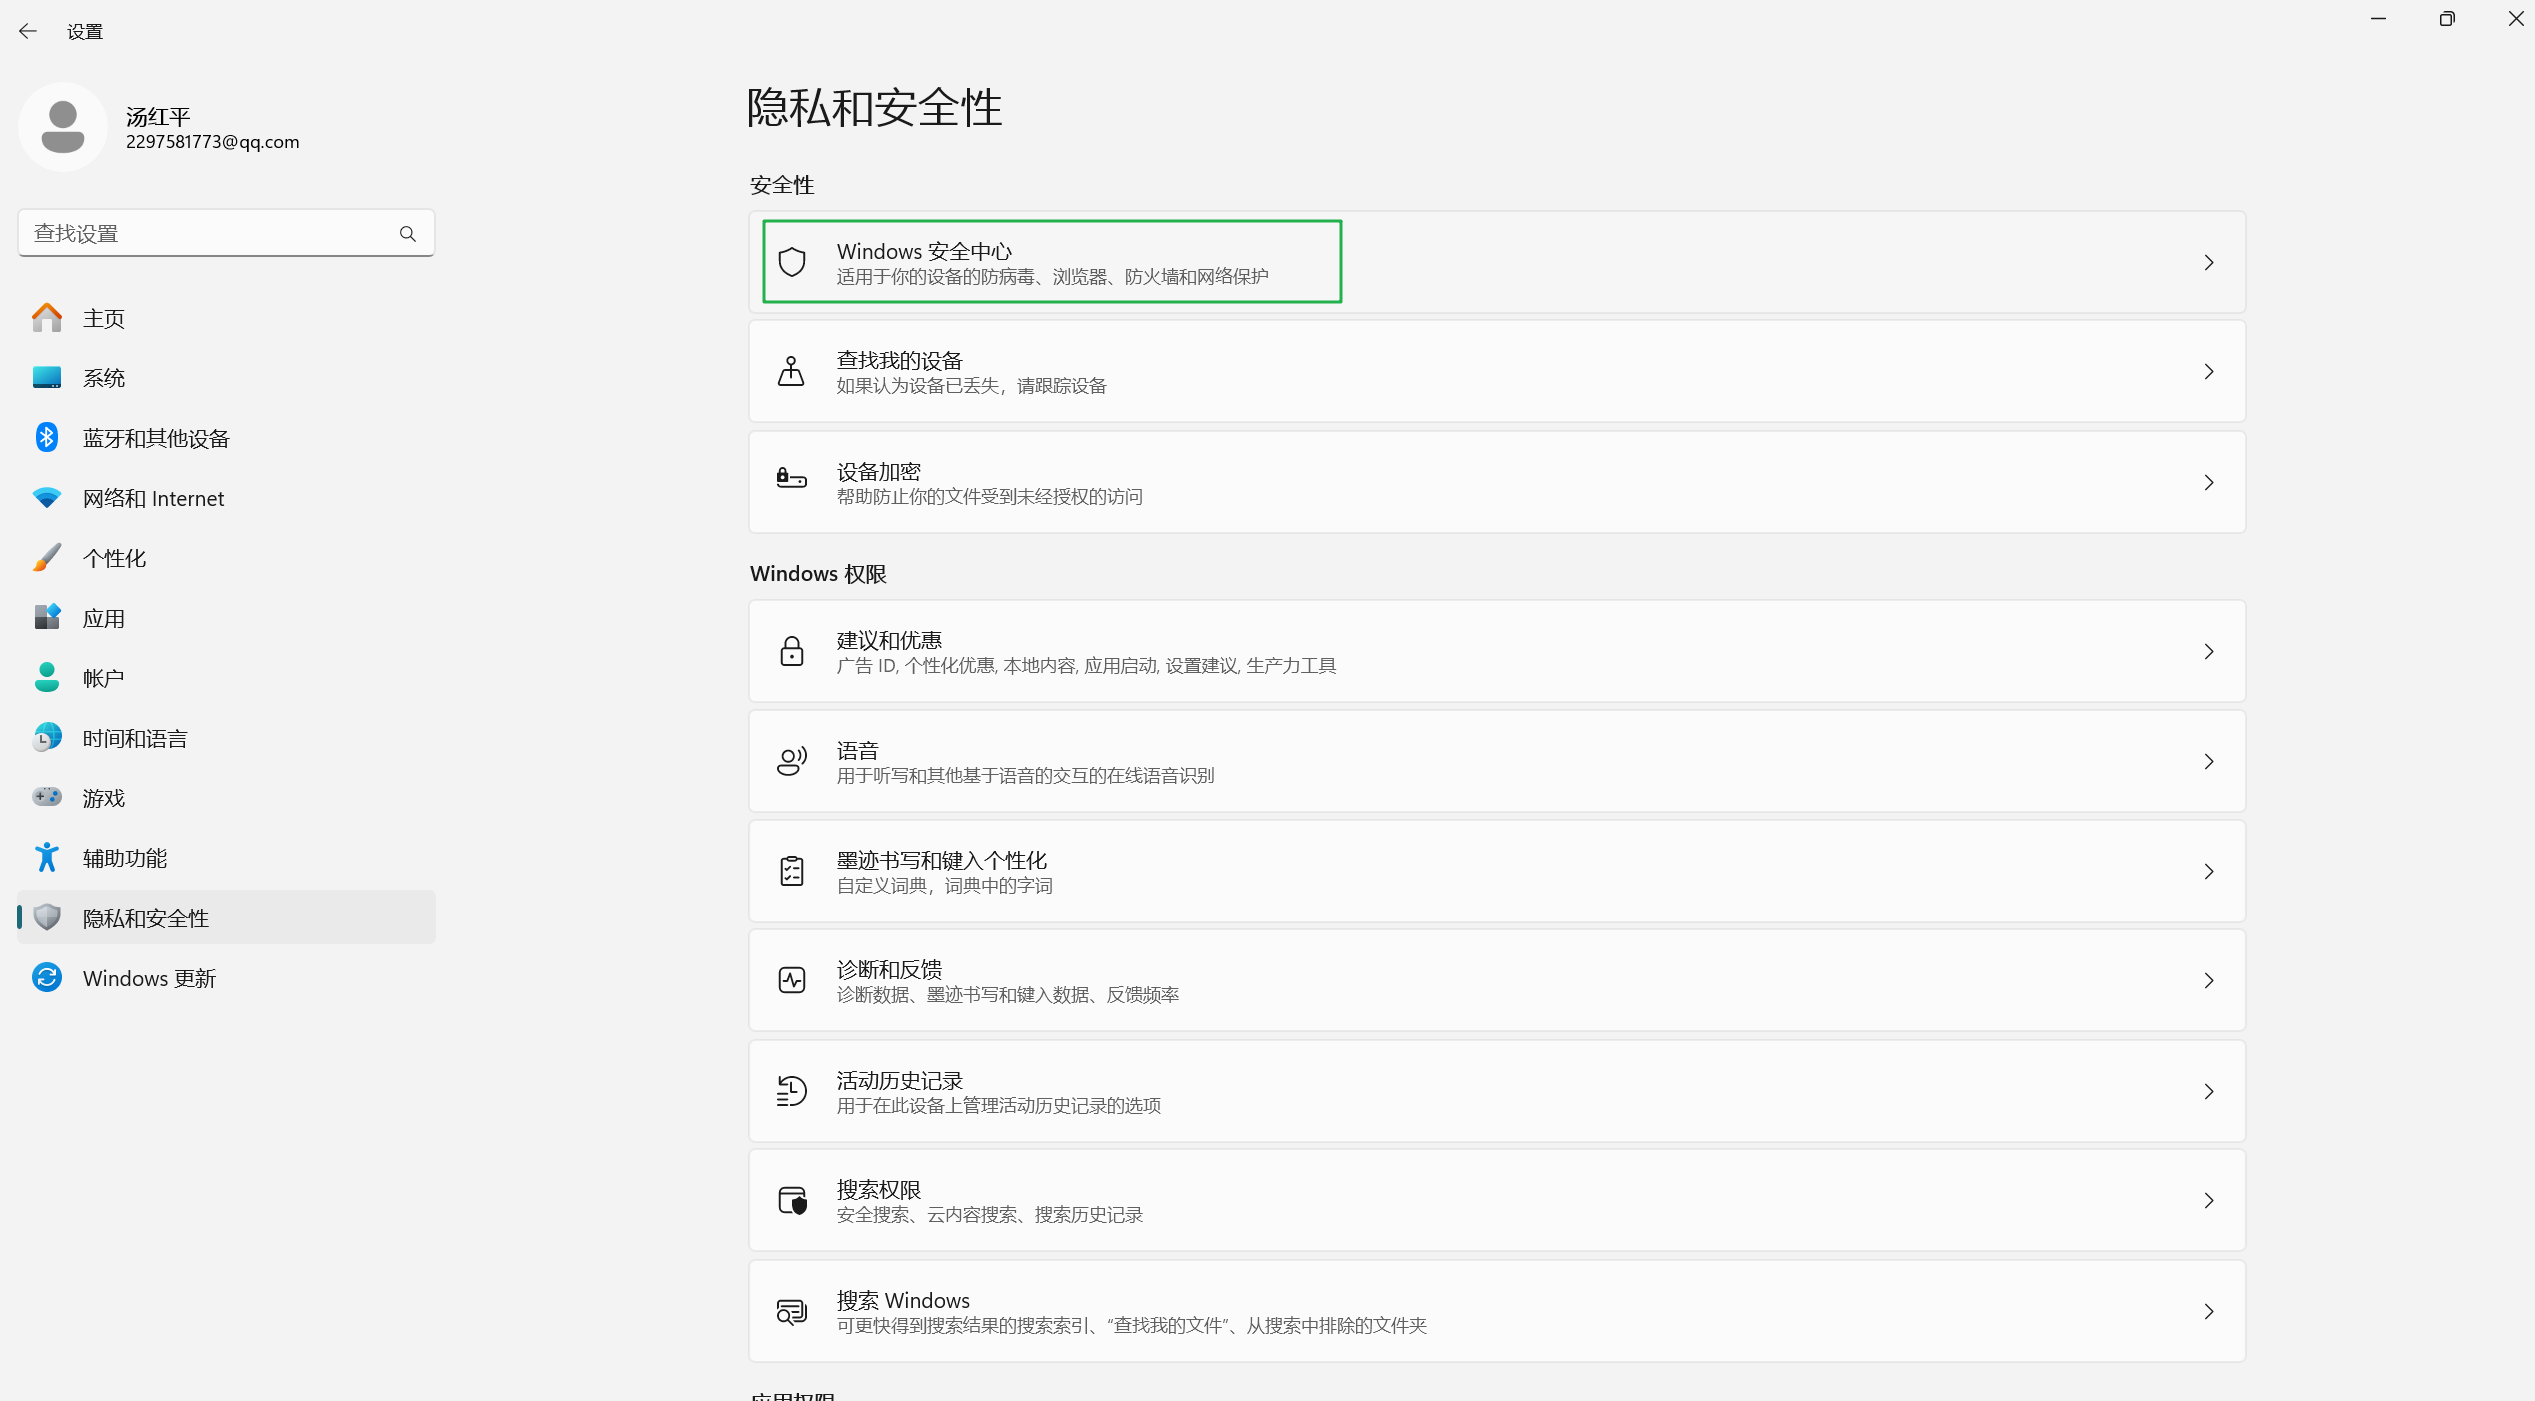
Task: Click the chevron on 搜索 Windows row
Action: [x=2209, y=1311]
